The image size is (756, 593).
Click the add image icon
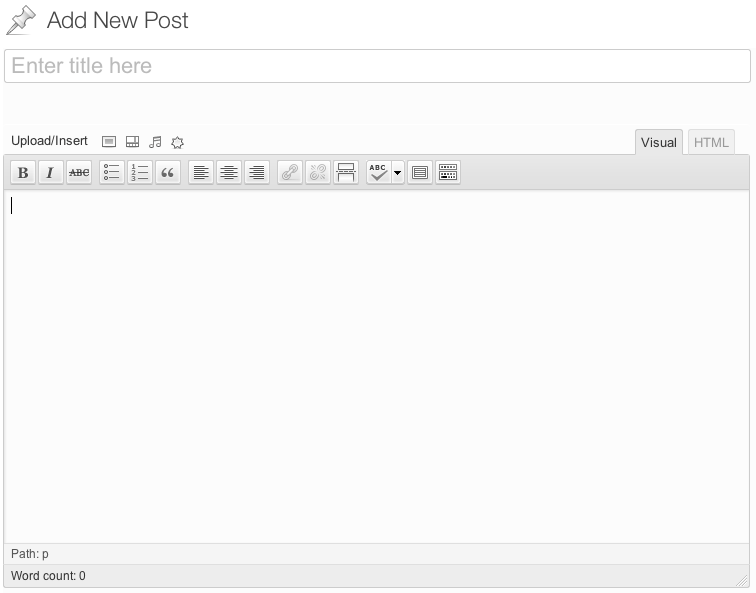[109, 142]
